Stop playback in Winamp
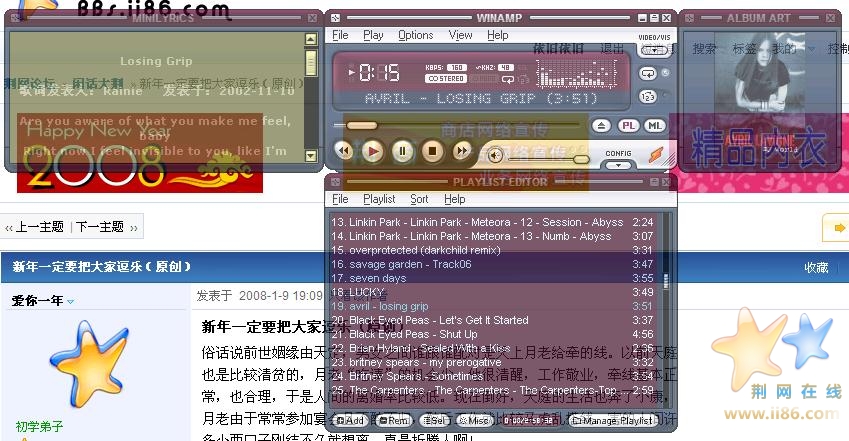849x441 pixels. pyautogui.click(x=432, y=151)
